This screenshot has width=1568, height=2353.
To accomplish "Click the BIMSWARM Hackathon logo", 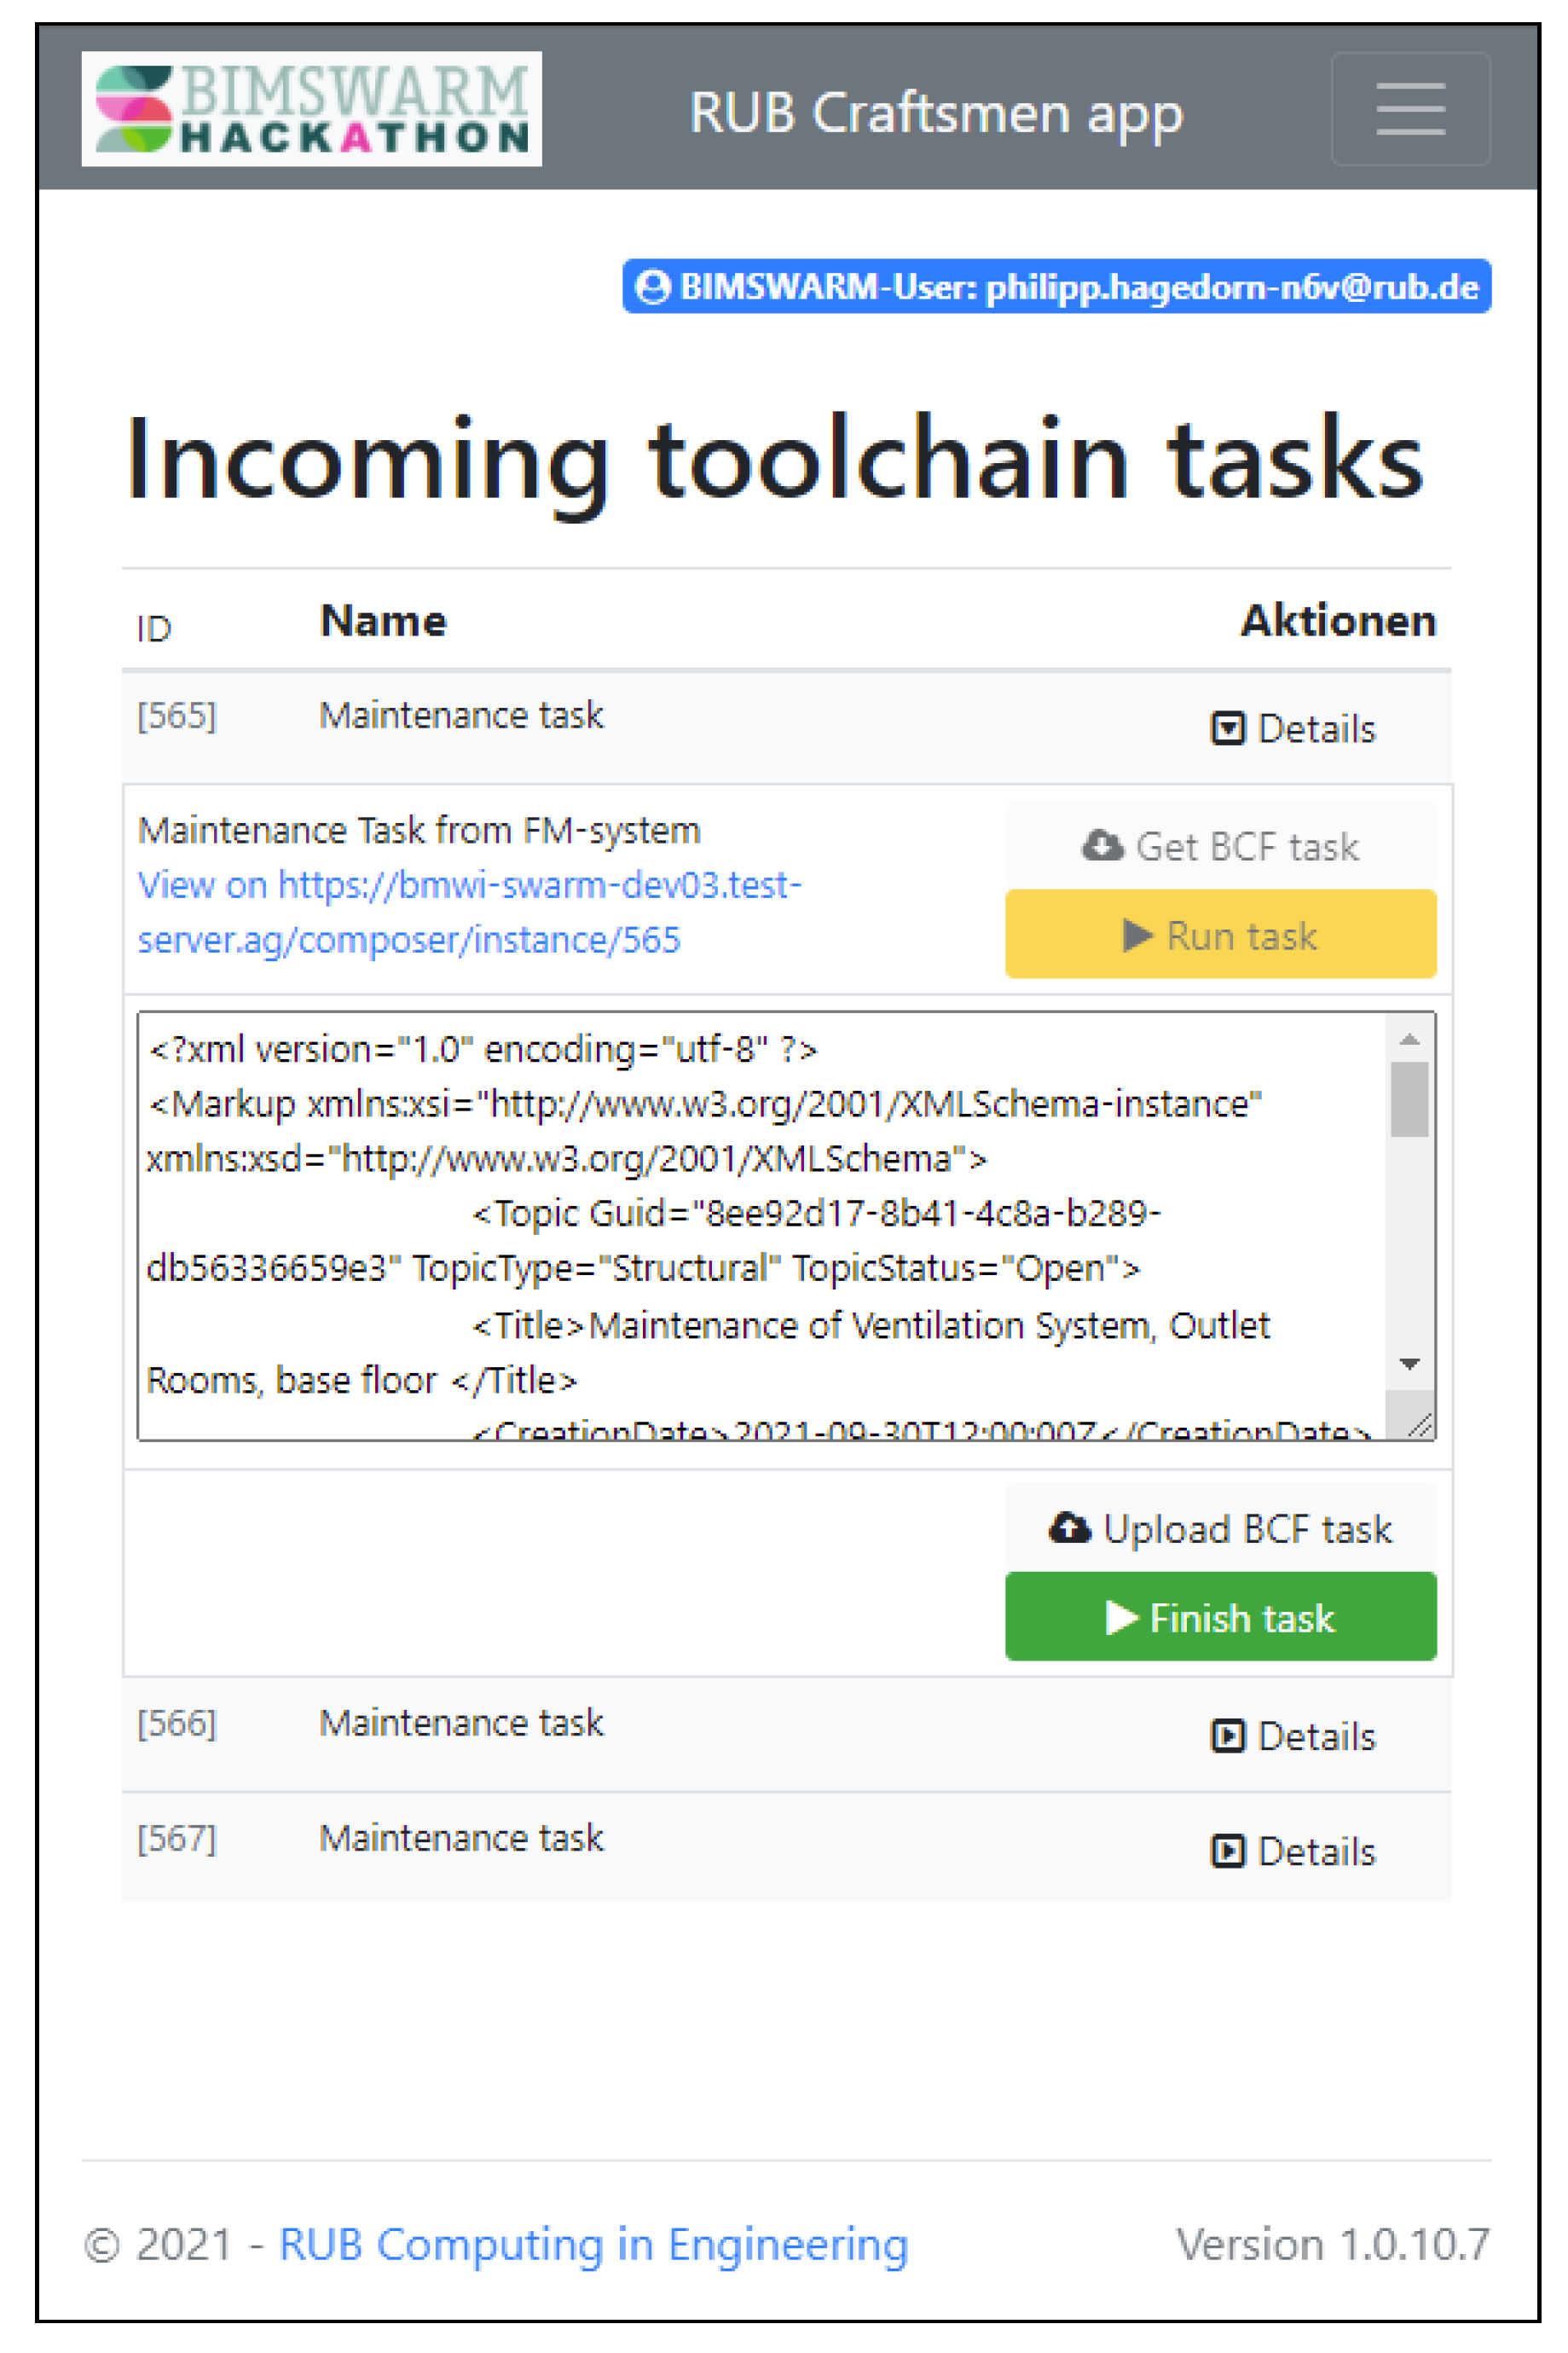I will click(x=311, y=109).
